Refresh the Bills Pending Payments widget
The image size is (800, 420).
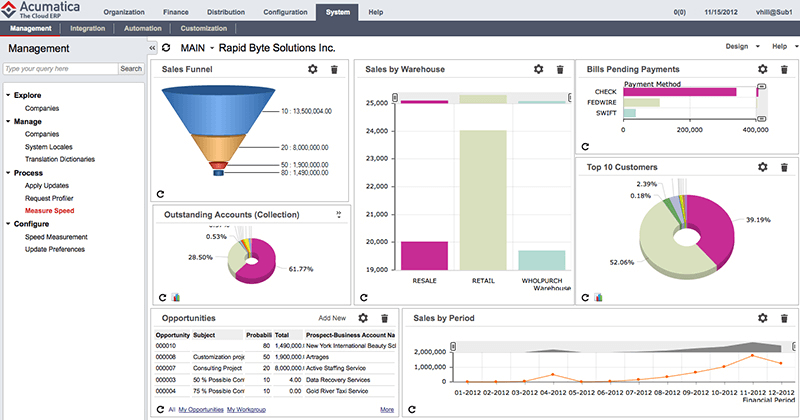585,146
